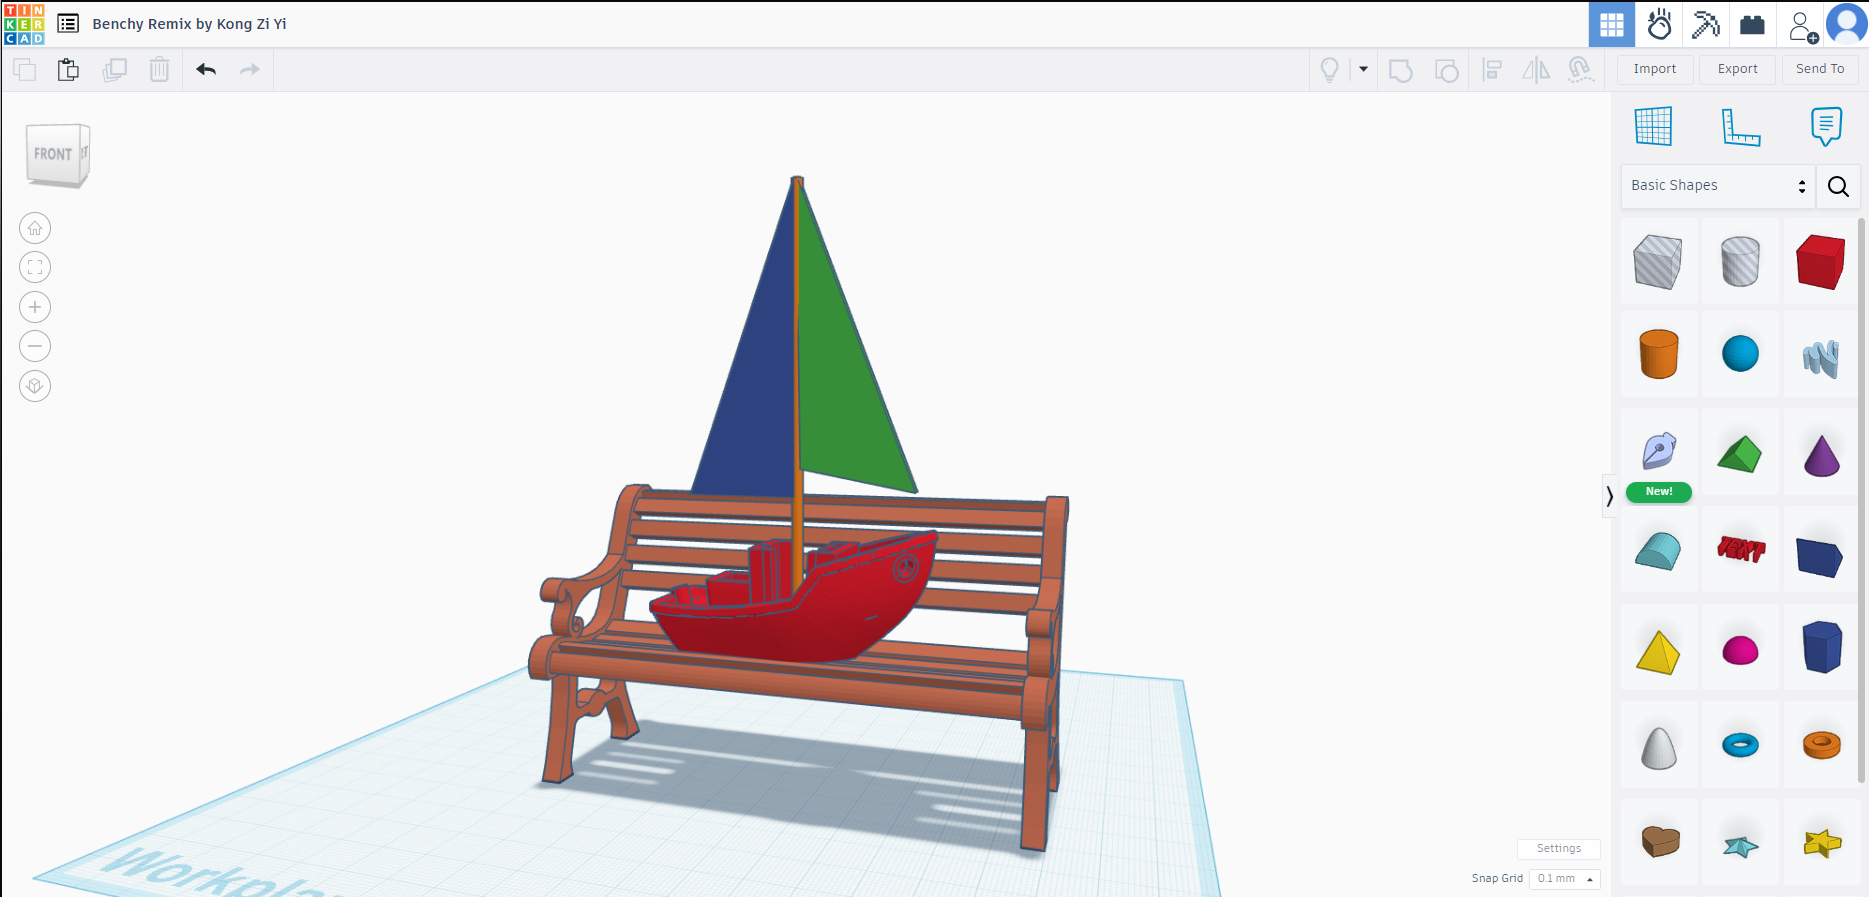Select the brown Heart shape
The width and height of the screenshot is (1869, 897).
pyautogui.click(x=1660, y=841)
